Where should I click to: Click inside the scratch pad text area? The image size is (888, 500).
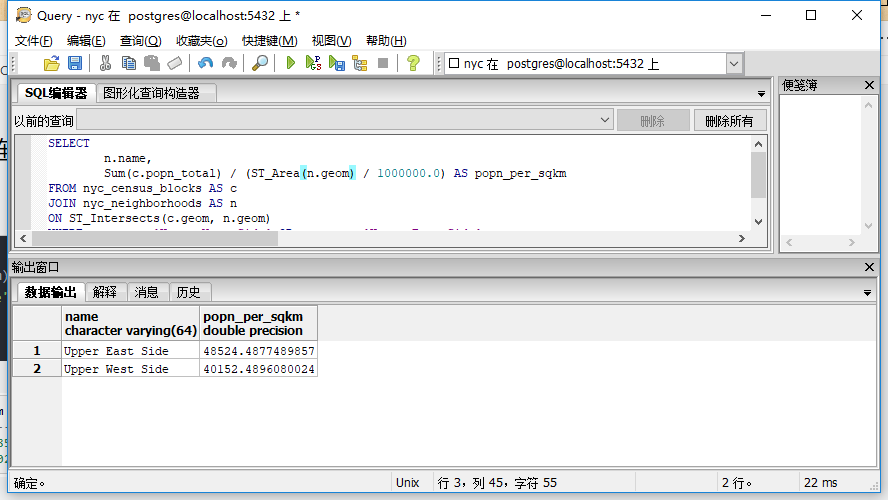821,164
